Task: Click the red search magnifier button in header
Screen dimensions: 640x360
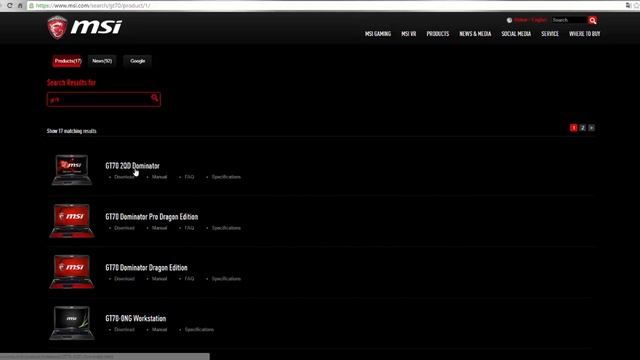Action: [593, 20]
